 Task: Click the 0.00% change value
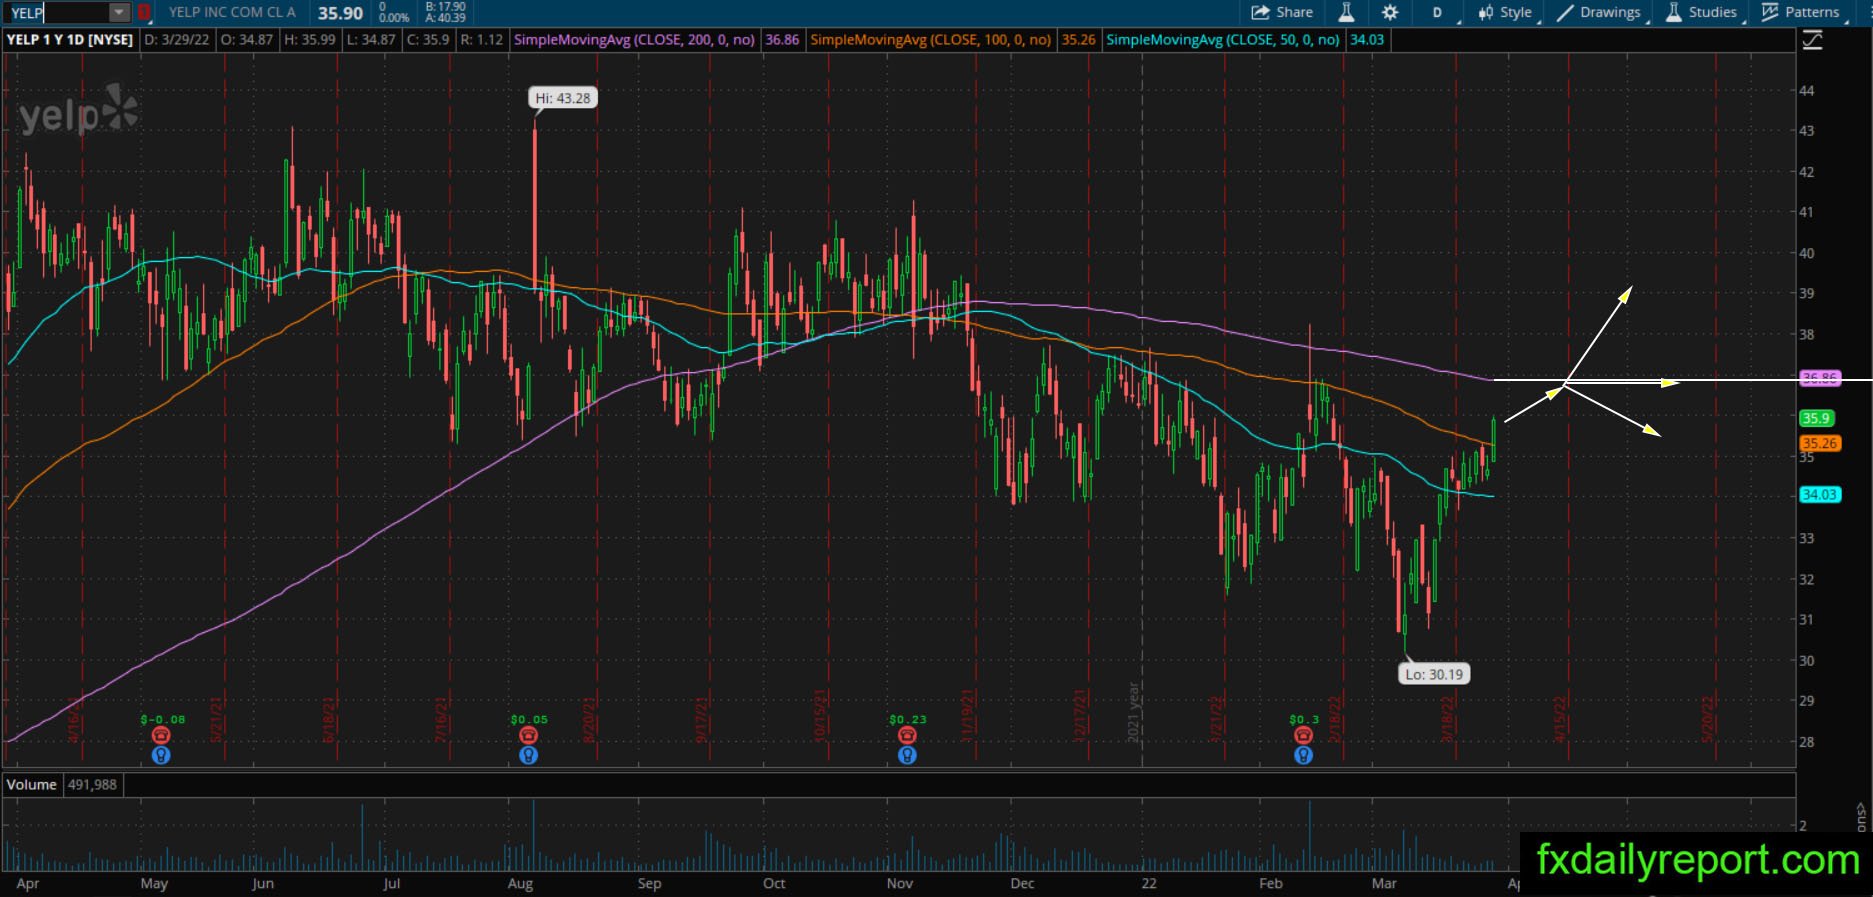394,18
